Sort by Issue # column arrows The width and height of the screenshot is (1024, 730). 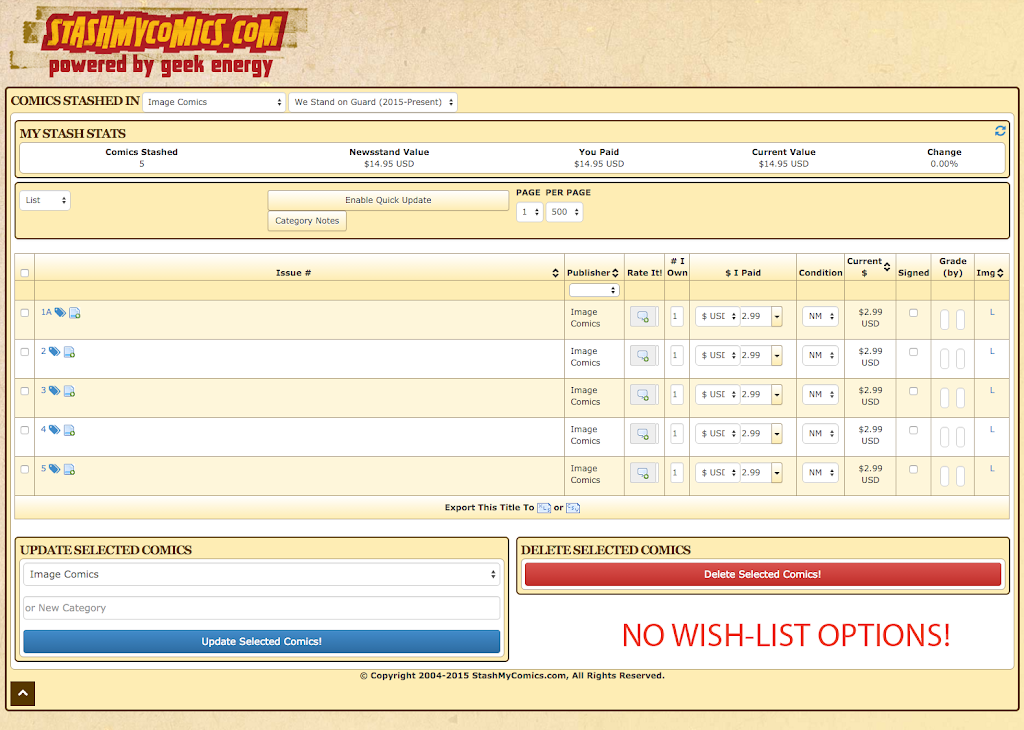tap(555, 273)
